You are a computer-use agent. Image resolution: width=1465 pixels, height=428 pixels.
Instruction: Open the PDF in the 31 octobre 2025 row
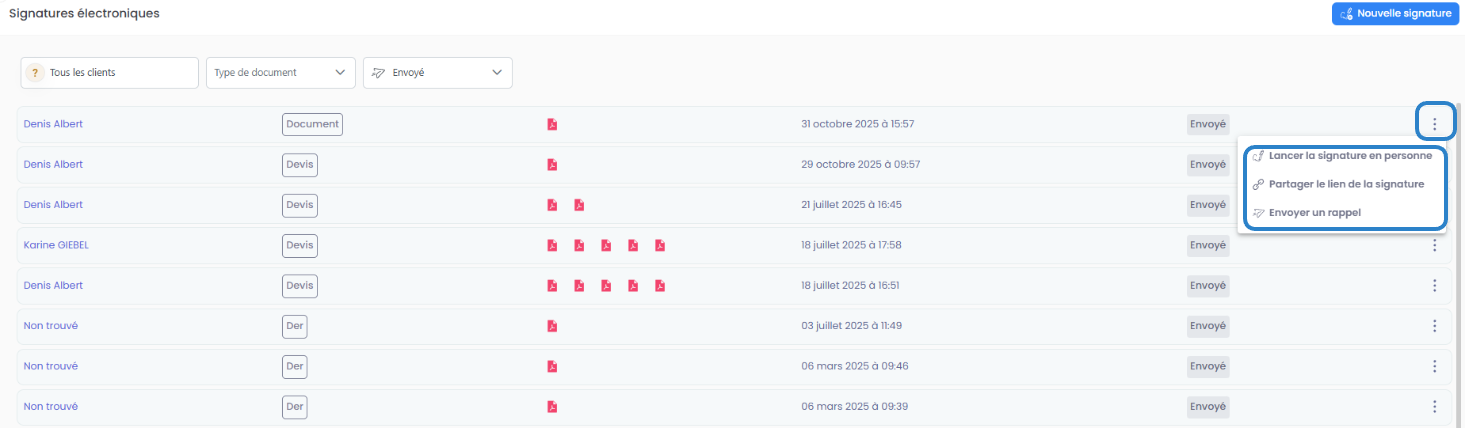(552, 124)
